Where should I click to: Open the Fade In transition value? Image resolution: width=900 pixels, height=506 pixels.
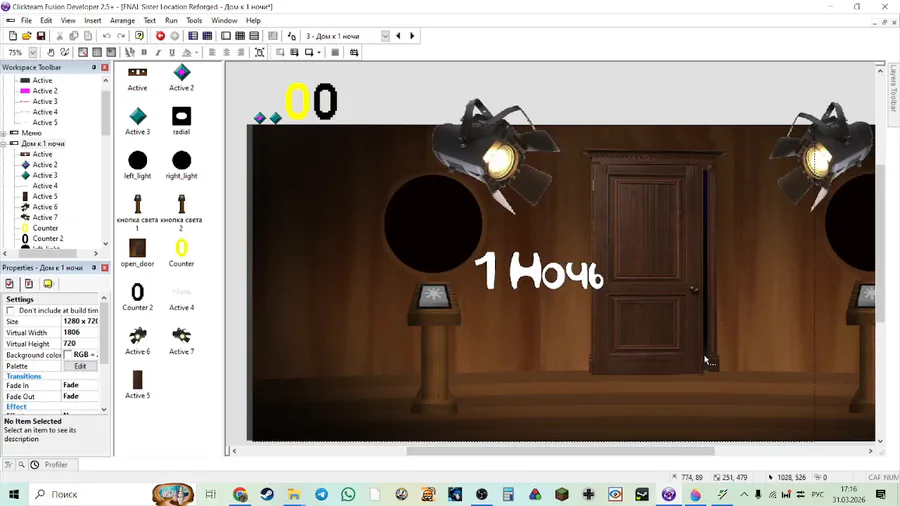click(80, 385)
